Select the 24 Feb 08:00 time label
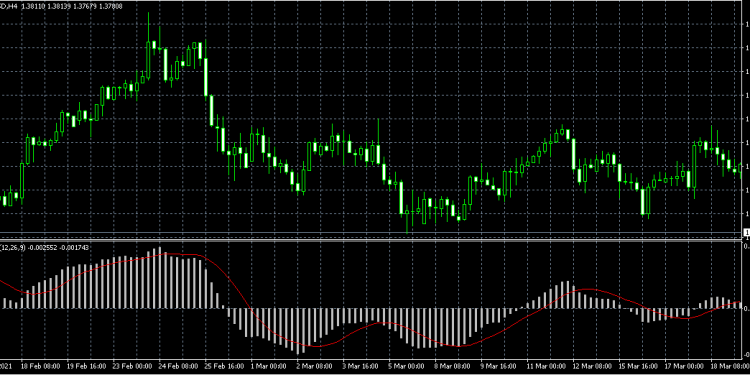The image size is (750, 375). tap(178, 366)
